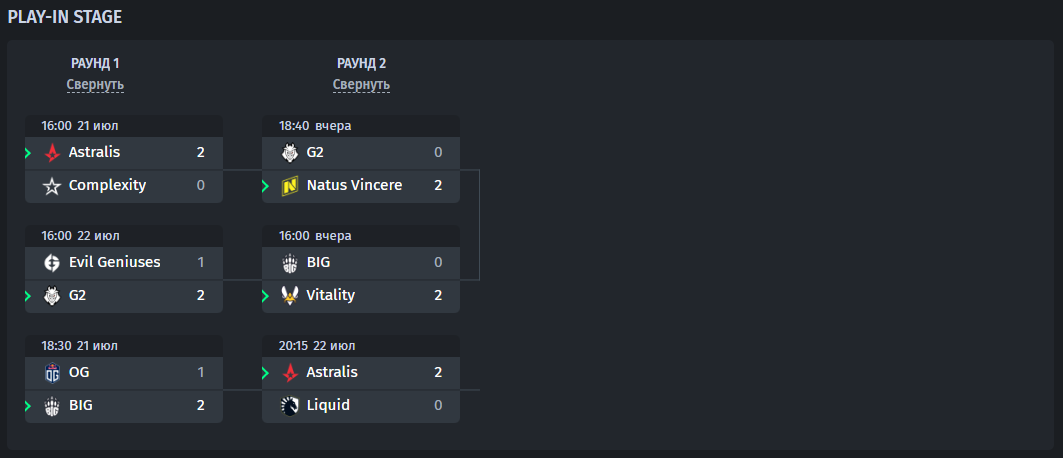The width and height of the screenshot is (1063, 458).
Task: Click the PLAY-IN STAGE heading
Action: pos(65,18)
